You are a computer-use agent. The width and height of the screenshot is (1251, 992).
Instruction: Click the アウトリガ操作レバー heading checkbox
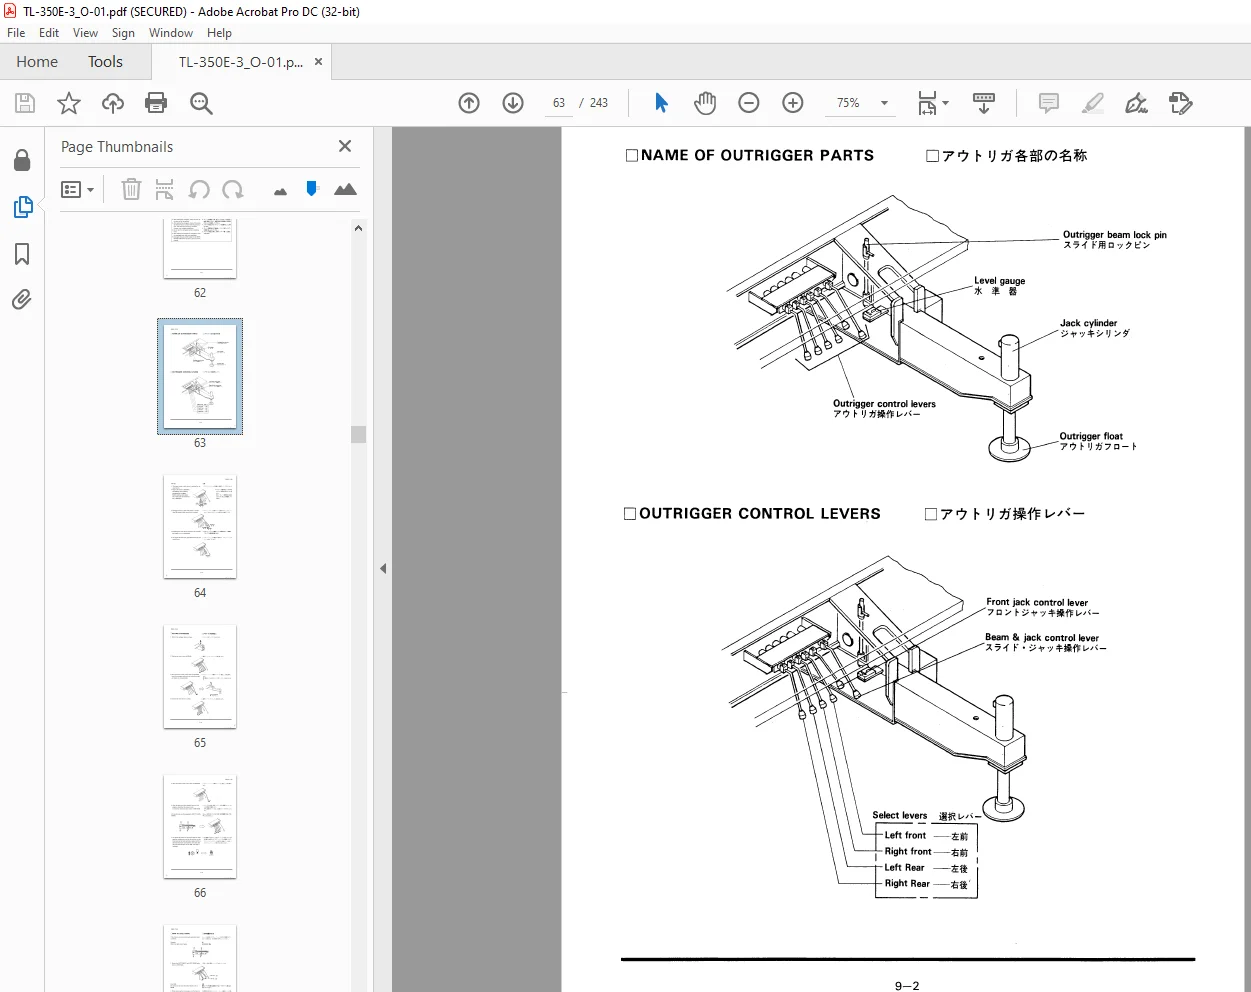(x=931, y=513)
